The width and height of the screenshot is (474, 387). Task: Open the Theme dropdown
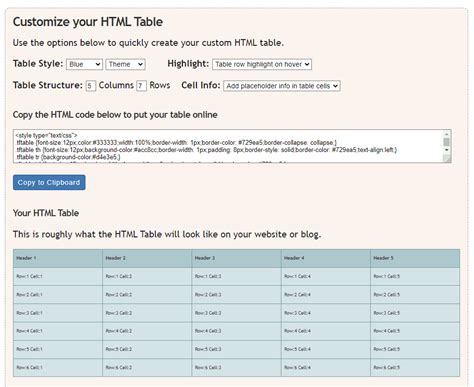pyautogui.click(x=125, y=64)
